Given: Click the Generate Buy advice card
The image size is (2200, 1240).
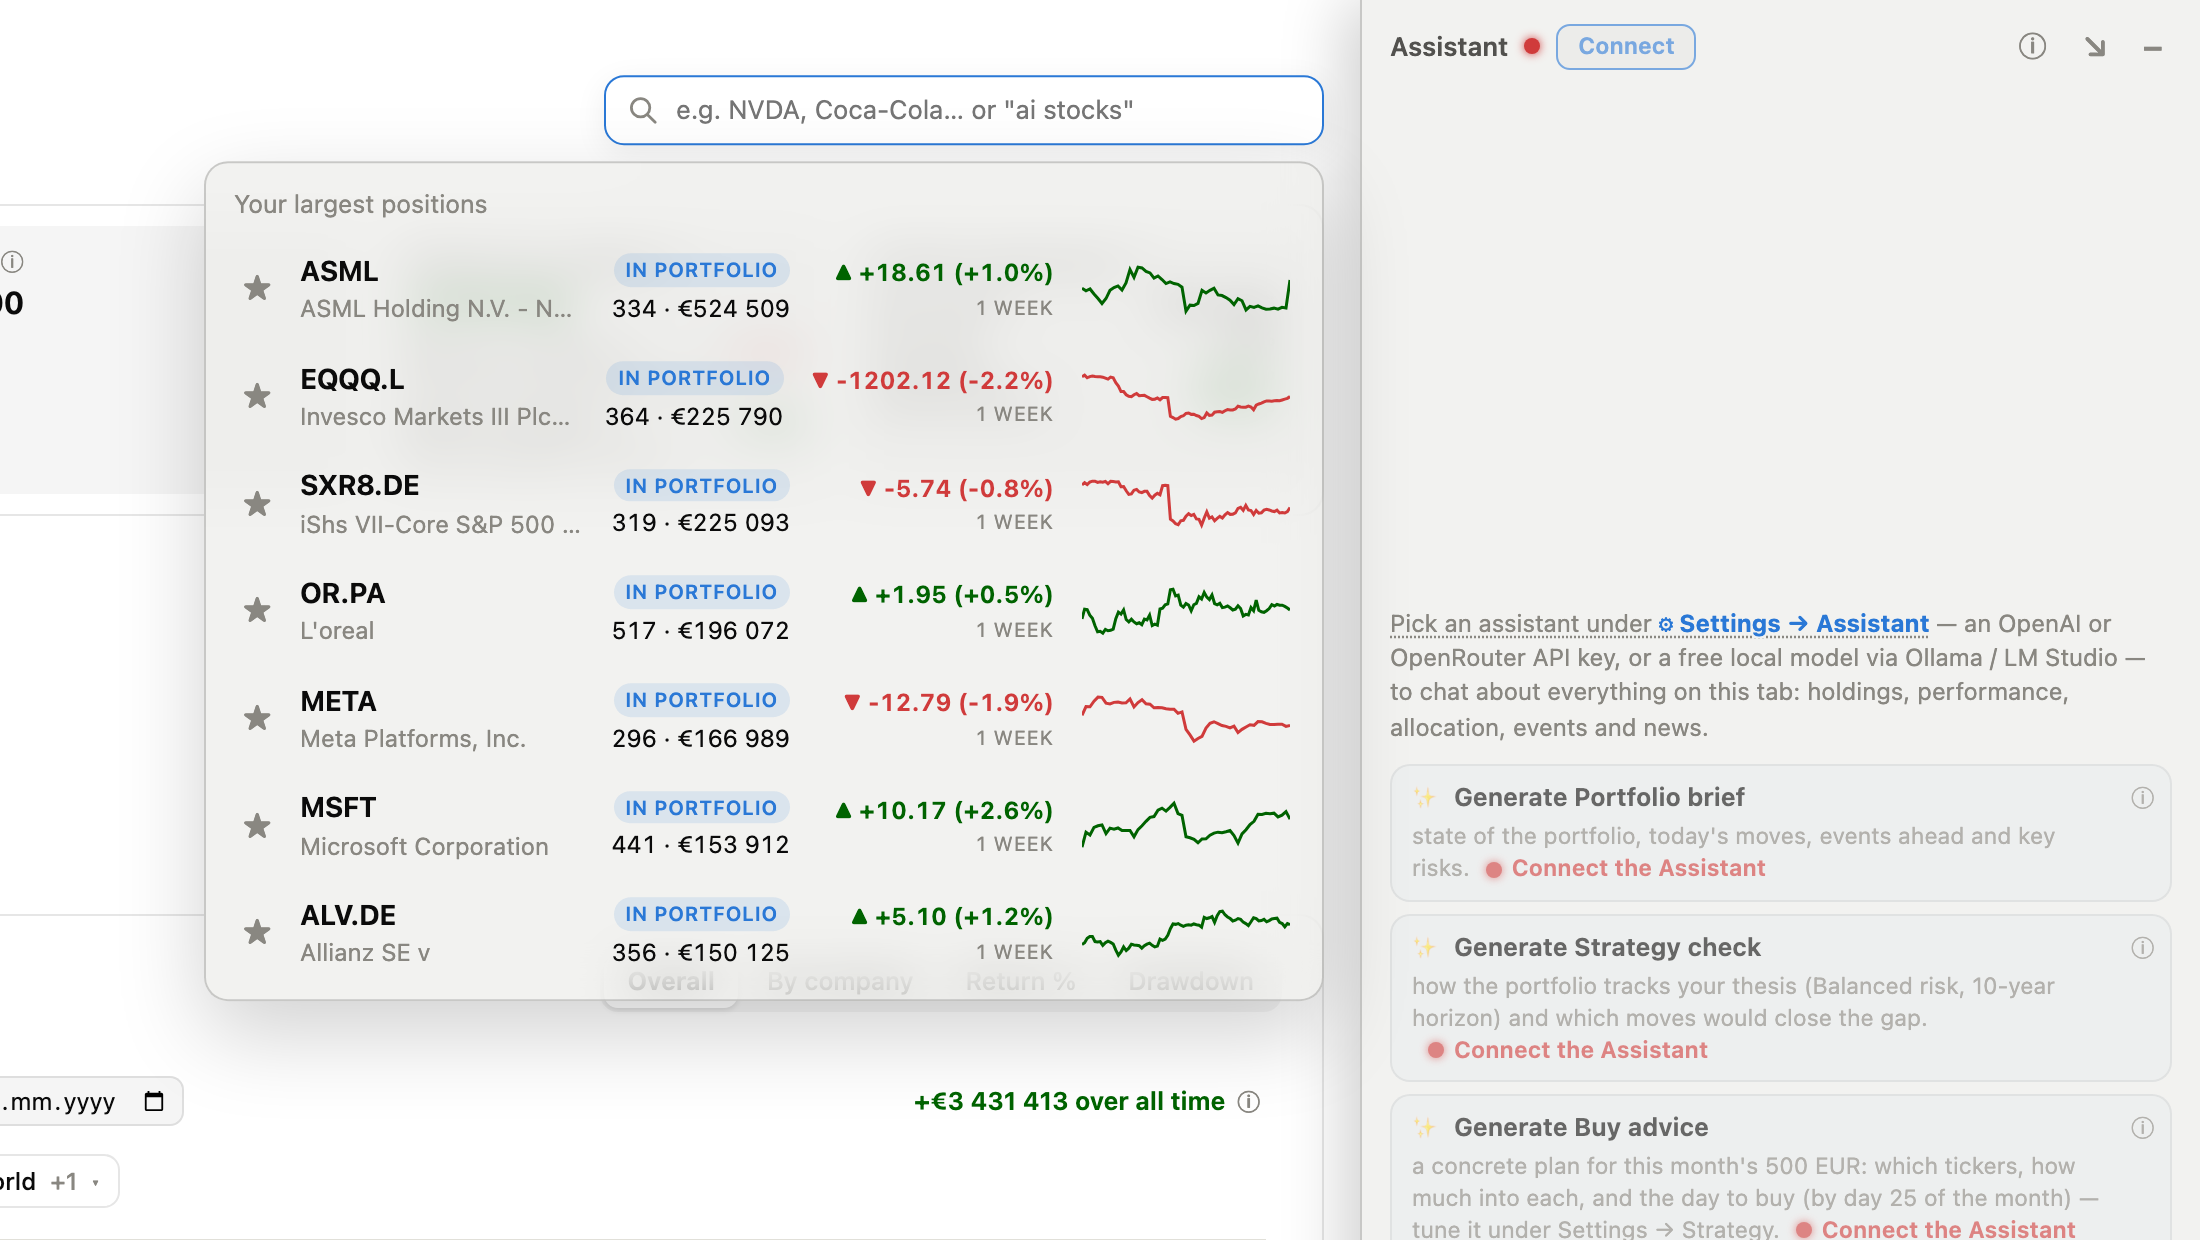Looking at the screenshot, I should coord(1780,1168).
